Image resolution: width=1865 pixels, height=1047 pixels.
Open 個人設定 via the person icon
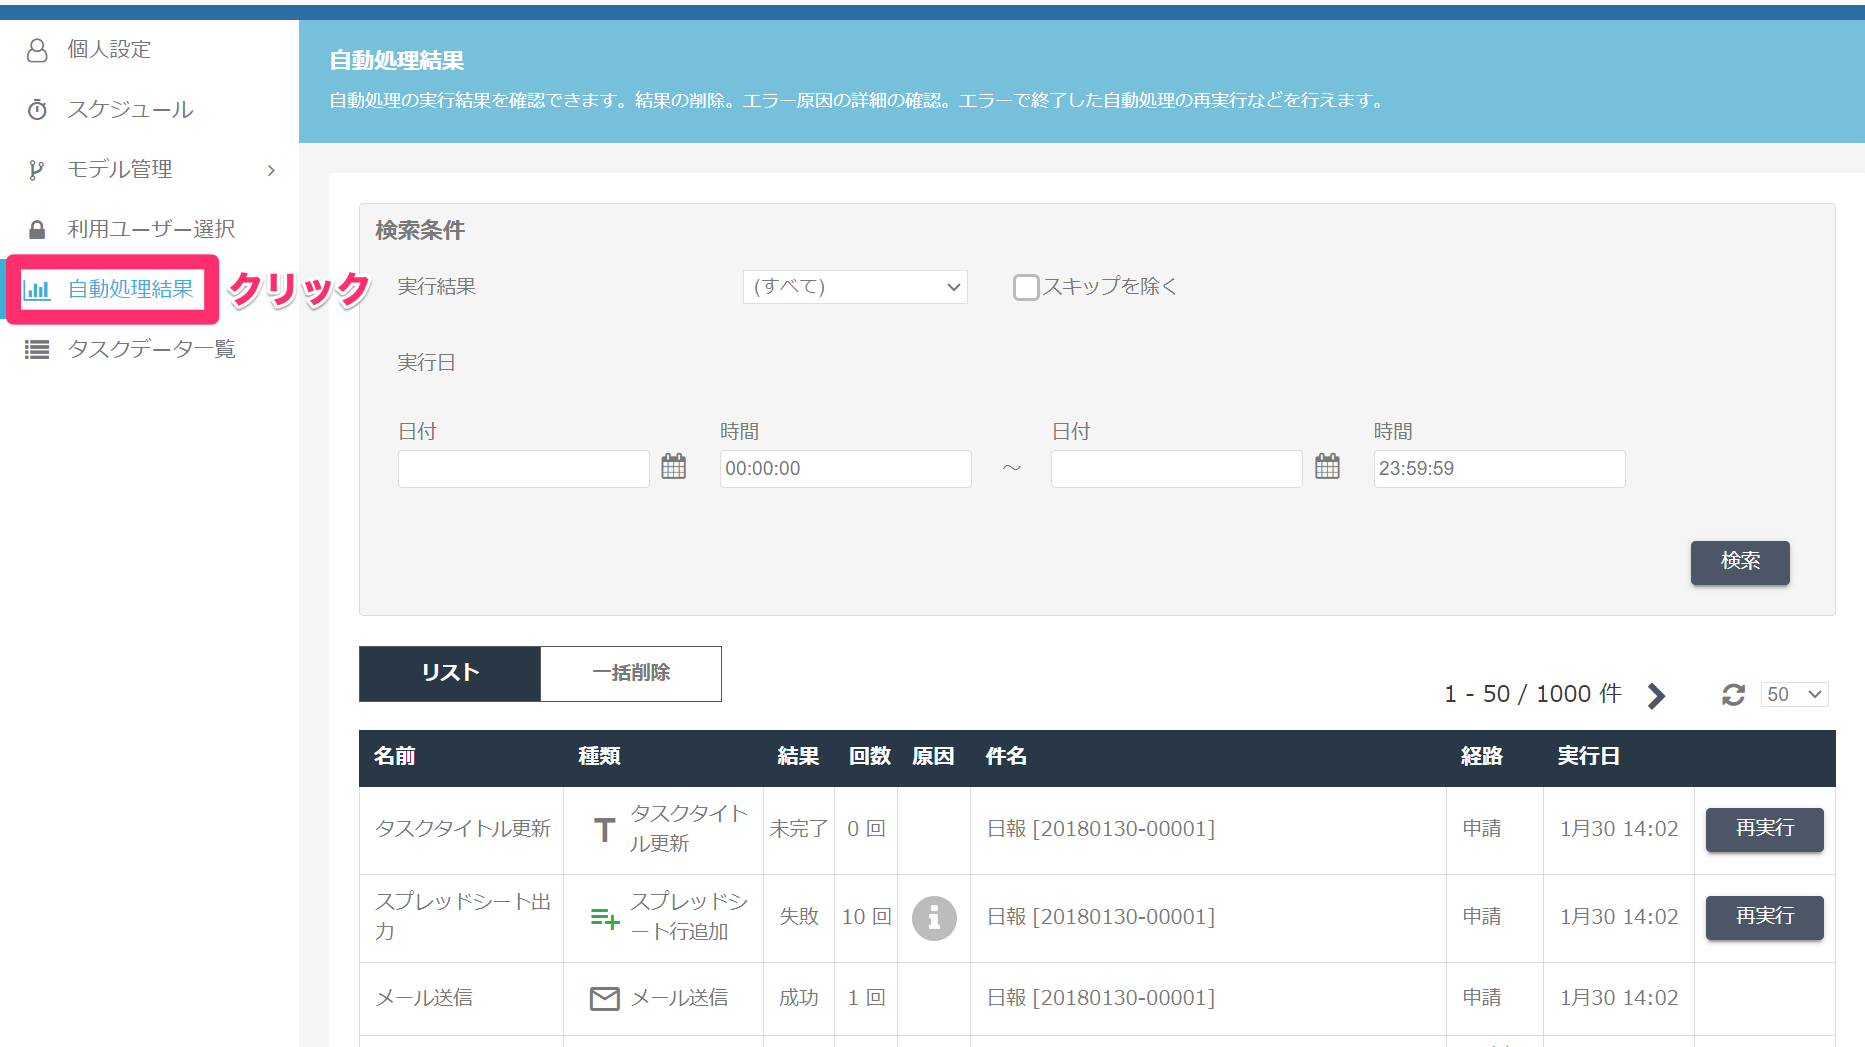(37, 49)
